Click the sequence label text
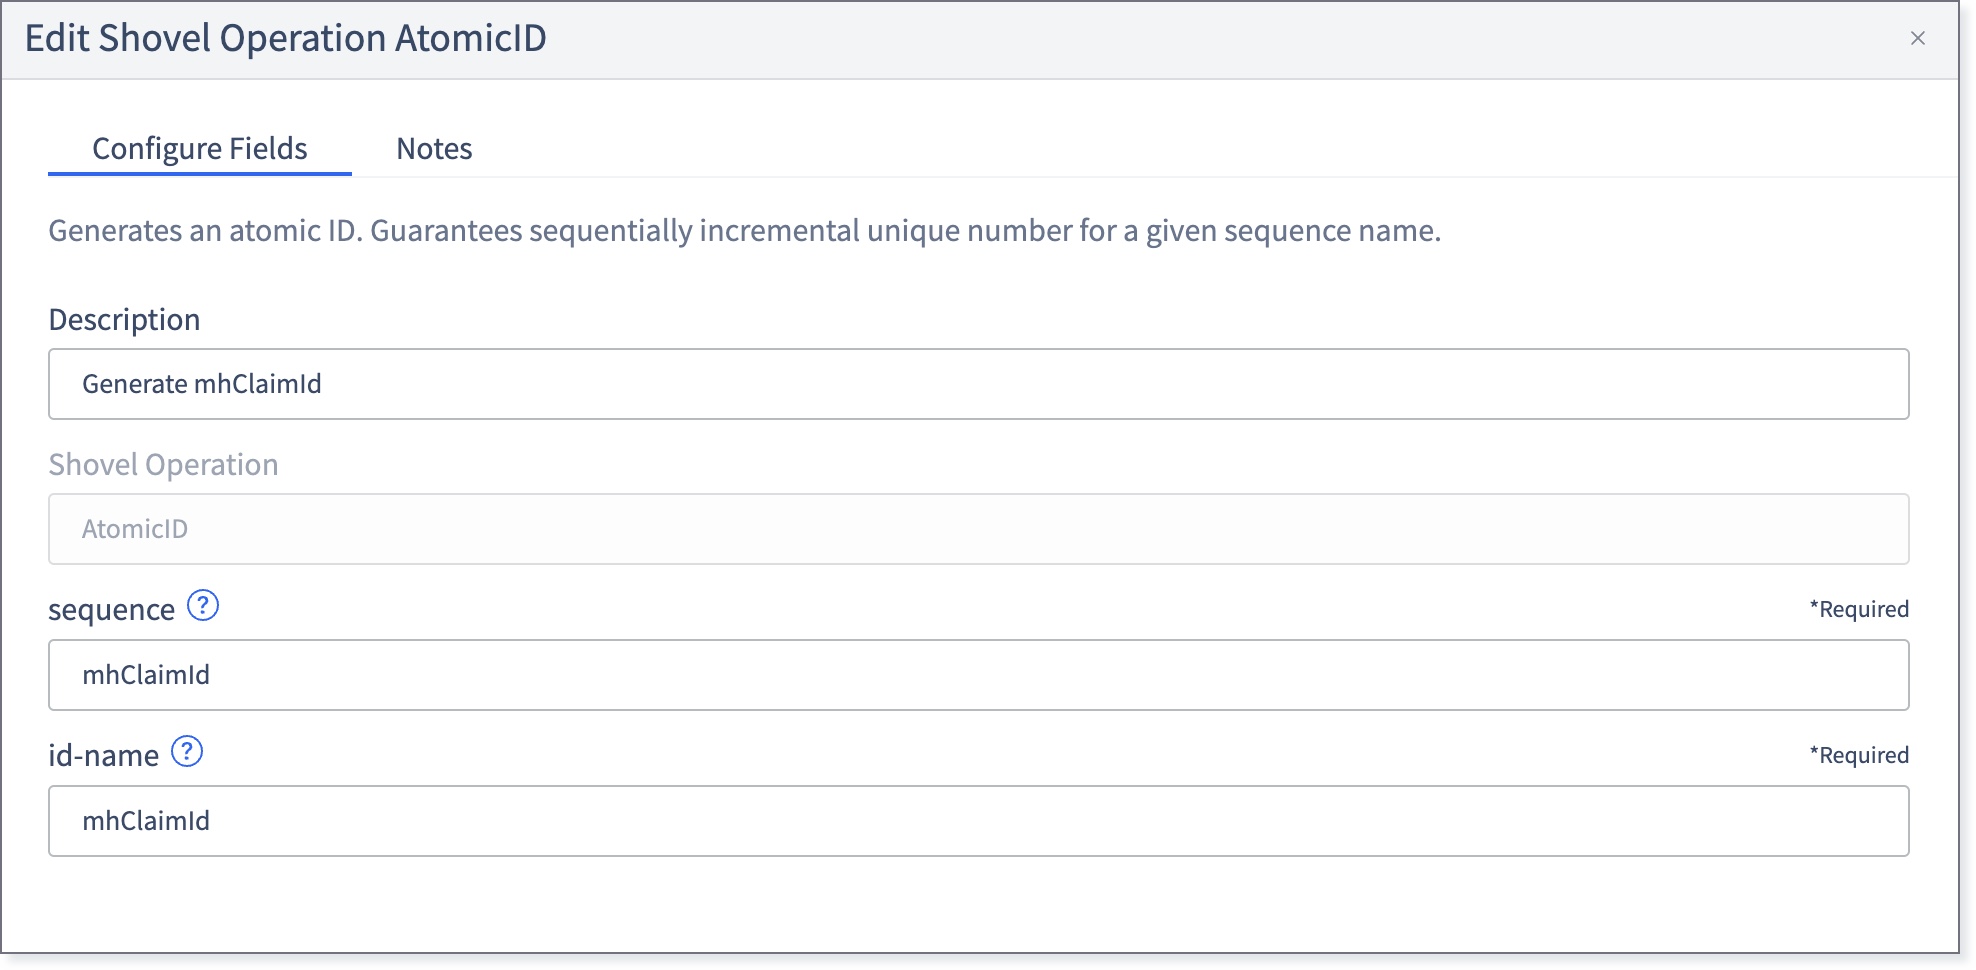 coord(111,610)
